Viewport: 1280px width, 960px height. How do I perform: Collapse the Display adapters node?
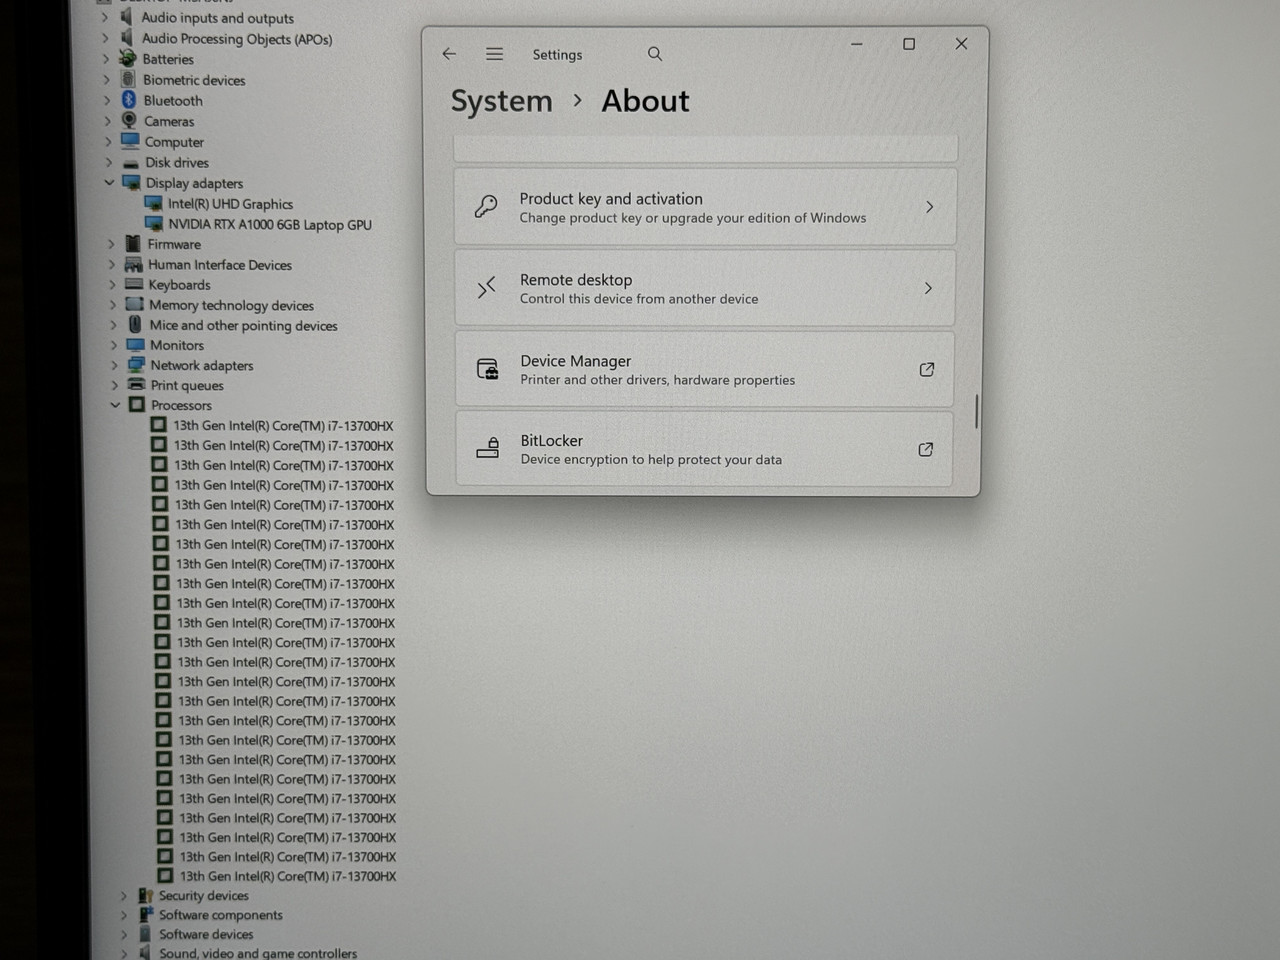(109, 183)
